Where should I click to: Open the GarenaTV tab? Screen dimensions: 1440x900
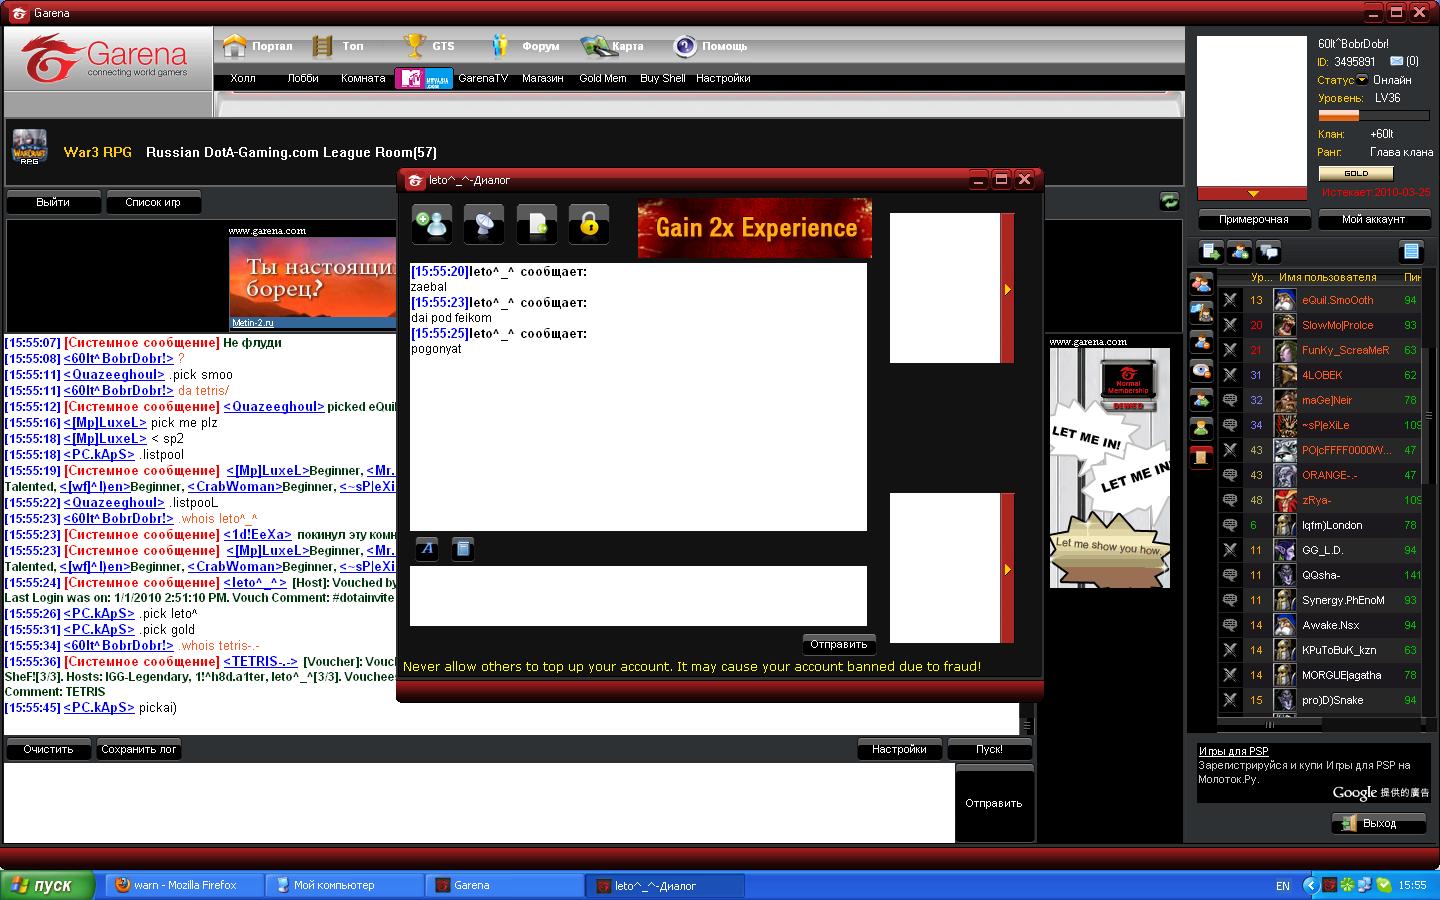click(483, 78)
